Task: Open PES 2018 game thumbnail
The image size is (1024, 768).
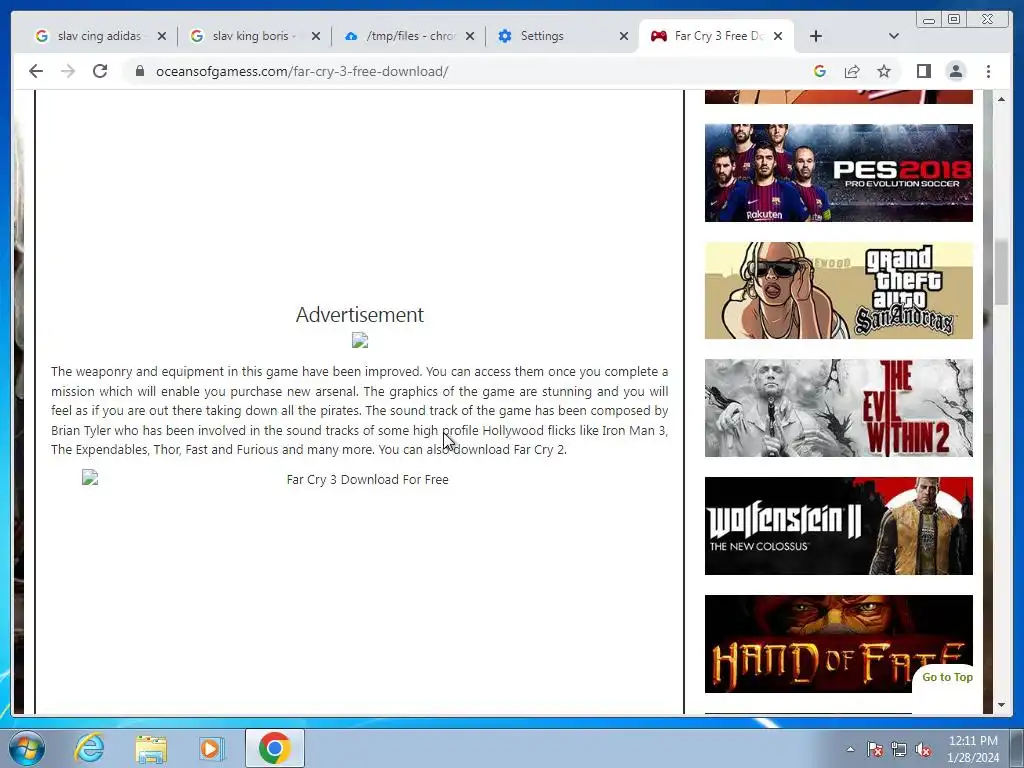Action: [x=839, y=173]
